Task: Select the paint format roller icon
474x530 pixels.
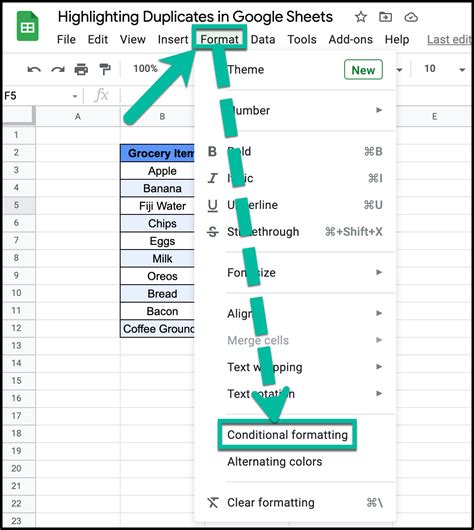Action: (x=105, y=69)
